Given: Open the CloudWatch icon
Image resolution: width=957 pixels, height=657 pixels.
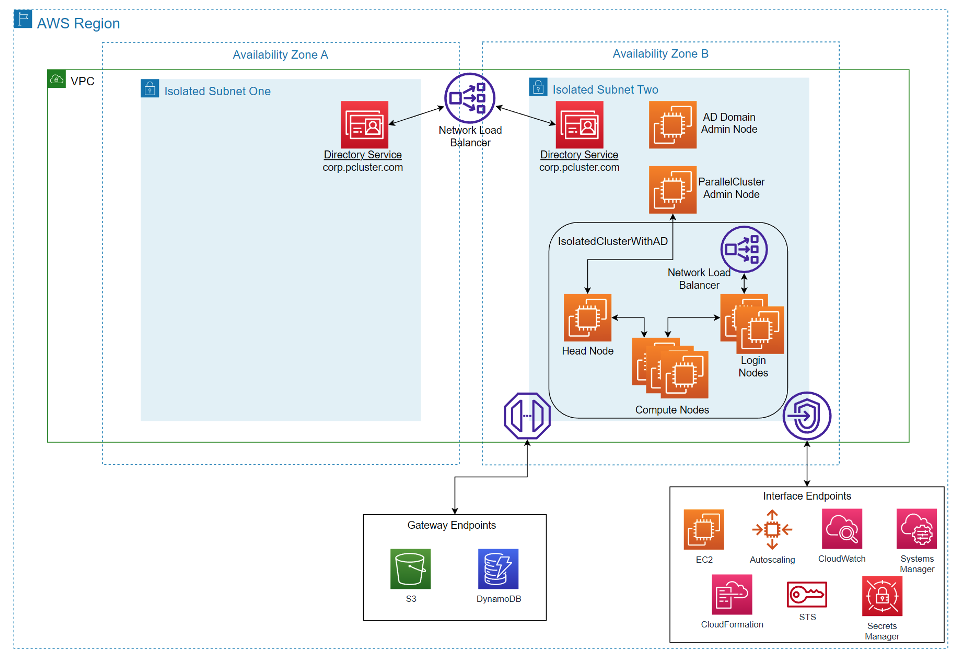Looking at the screenshot, I should [841, 529].
